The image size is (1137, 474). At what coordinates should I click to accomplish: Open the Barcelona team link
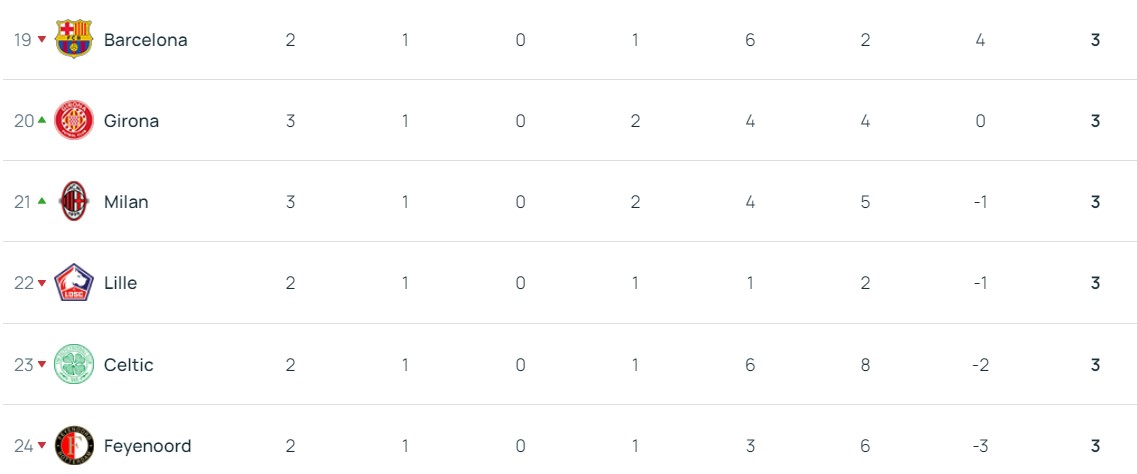coord(145,40)
